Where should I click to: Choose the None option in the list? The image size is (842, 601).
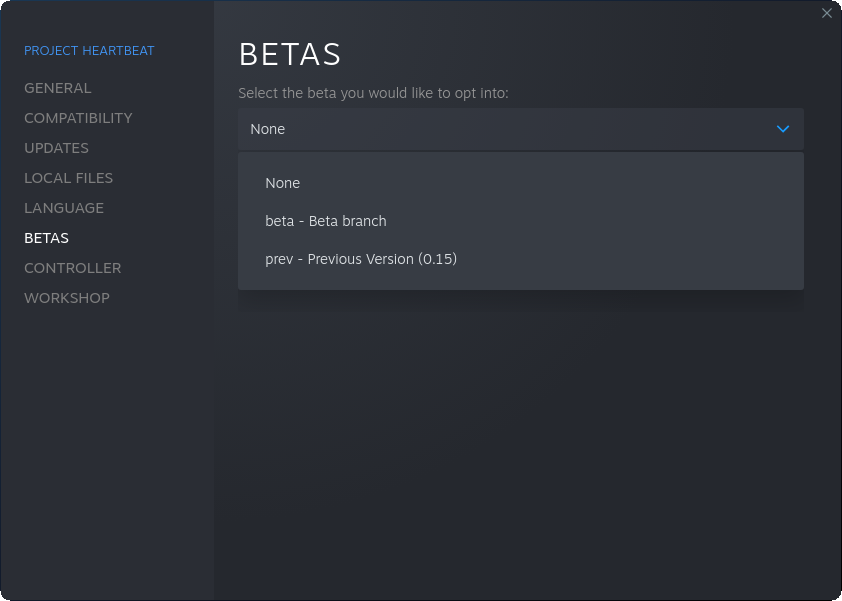(521, 183)
